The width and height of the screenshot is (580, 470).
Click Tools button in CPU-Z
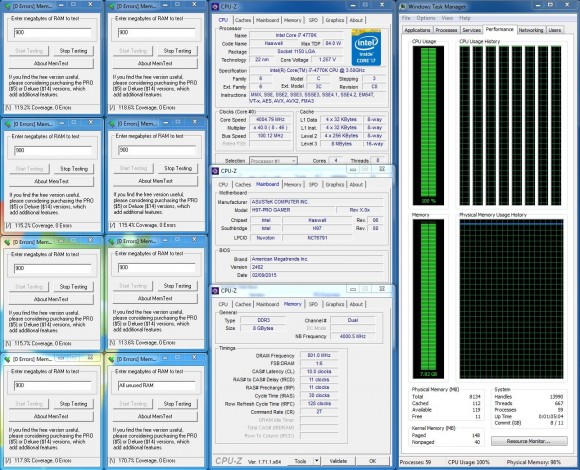pyautogui.click(x=300, y=461)
